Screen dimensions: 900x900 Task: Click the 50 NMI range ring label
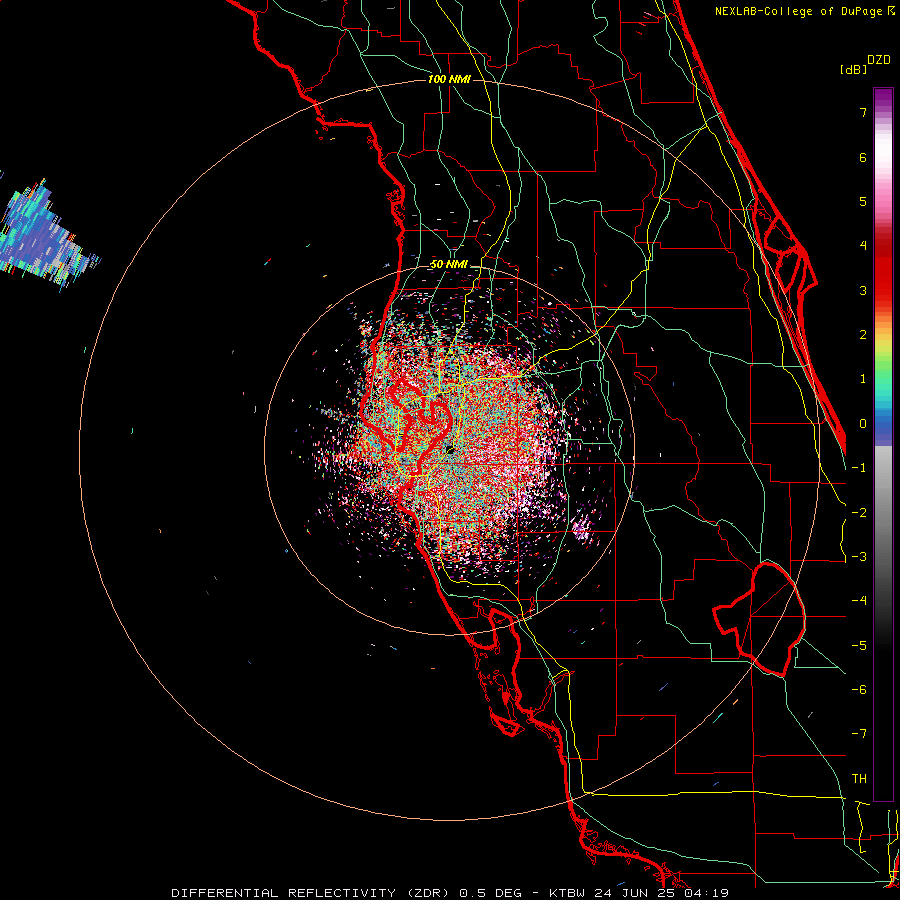(449, 265)
